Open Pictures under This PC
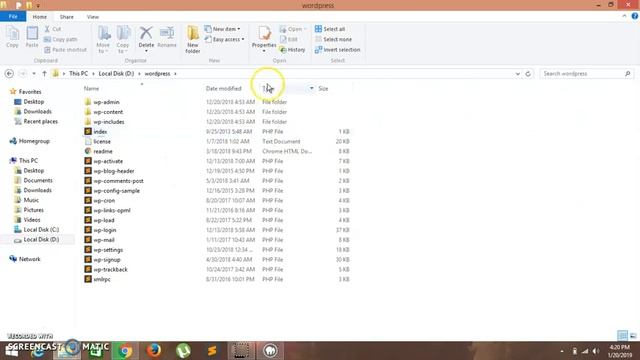 pyautogui.click(x=33, y=210)
